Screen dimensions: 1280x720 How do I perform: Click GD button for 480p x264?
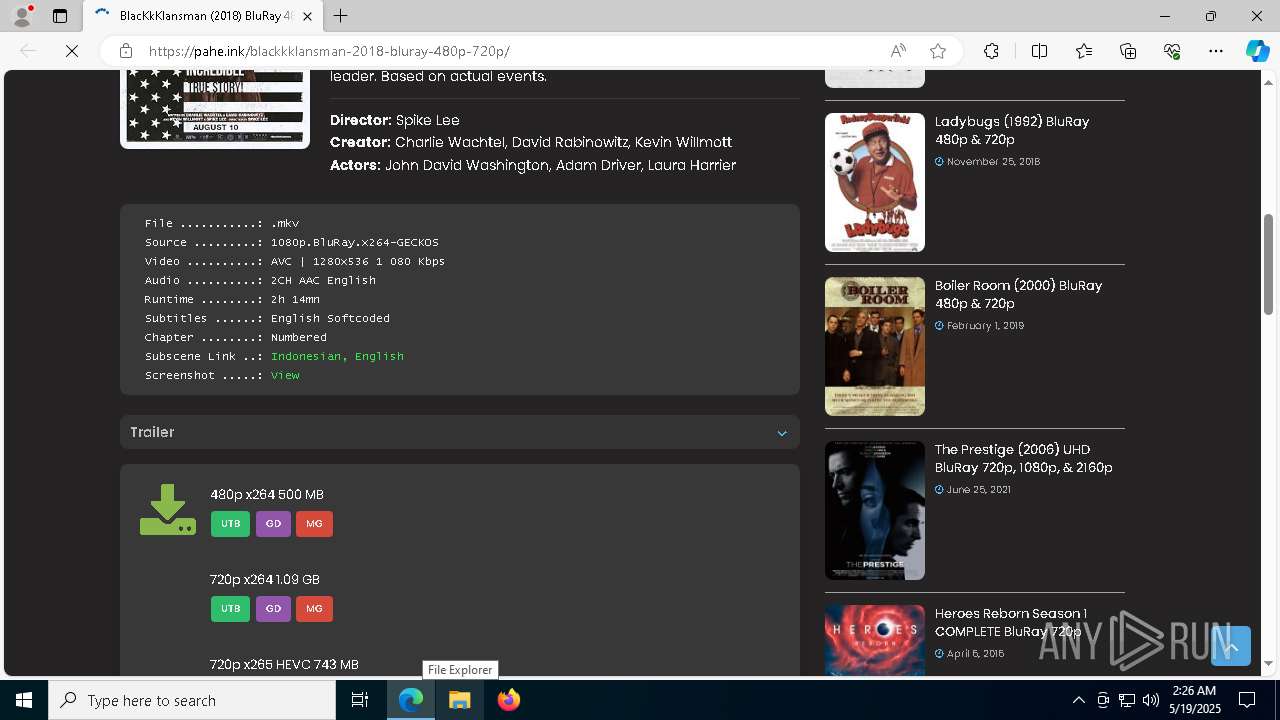coord(273,524)
